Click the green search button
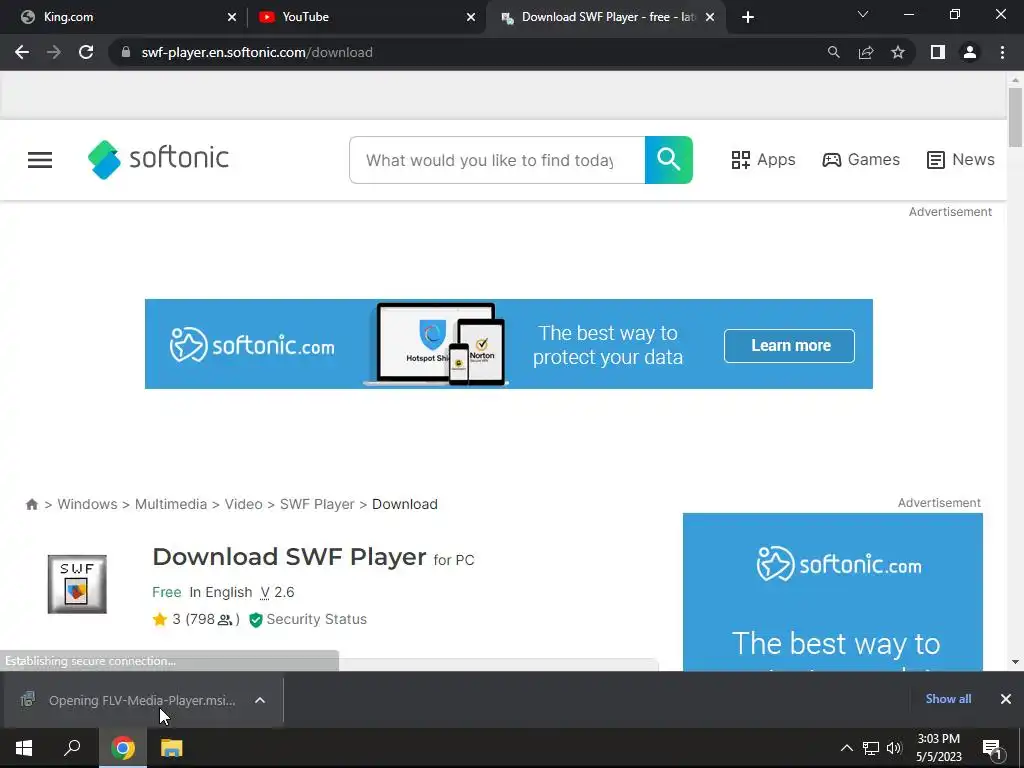 pos(669,160)
